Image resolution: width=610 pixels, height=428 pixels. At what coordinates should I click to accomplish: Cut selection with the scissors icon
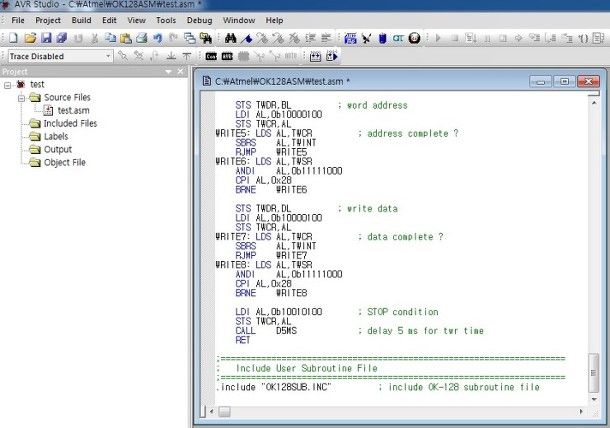coord(94,38)
